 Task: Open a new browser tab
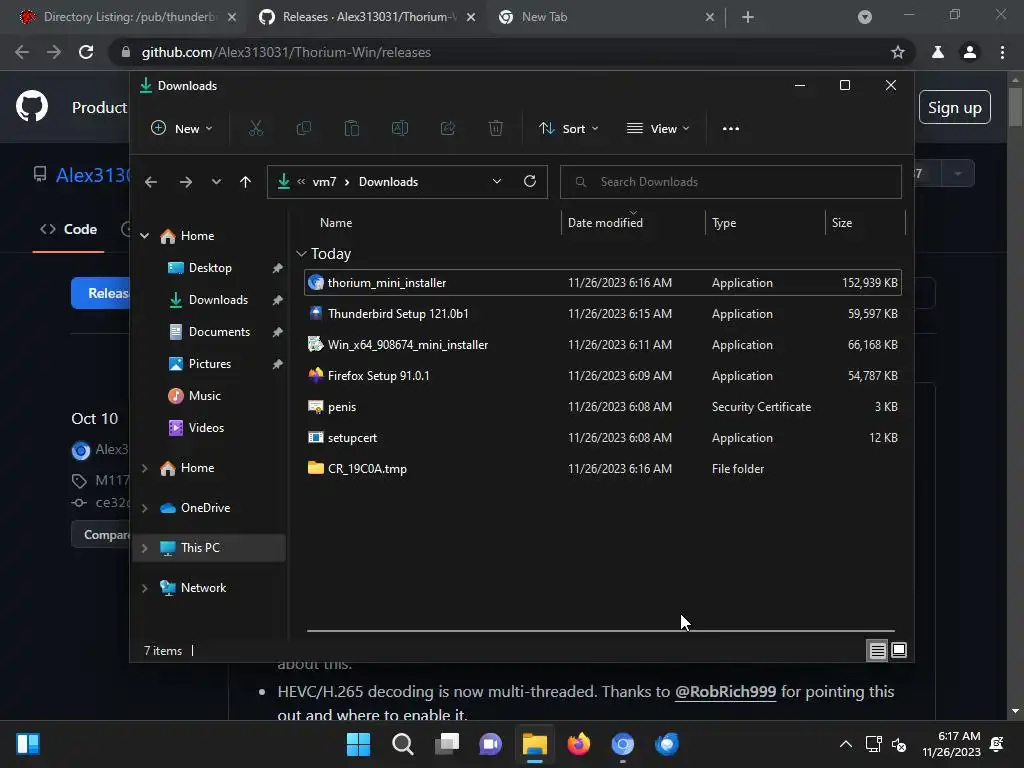click(748, 17)
